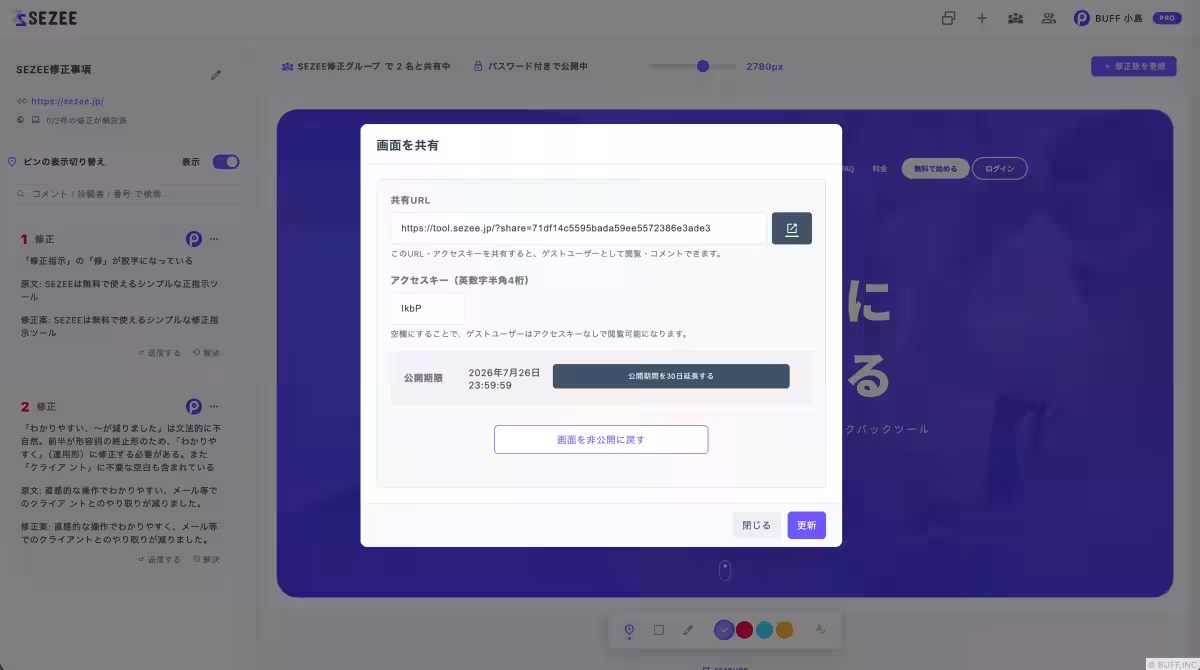Image resolution: width=1200 pixels, height=670 pixels.
Task: Click 画面を非公開に戻す button
Action: [x=601, y=439]
